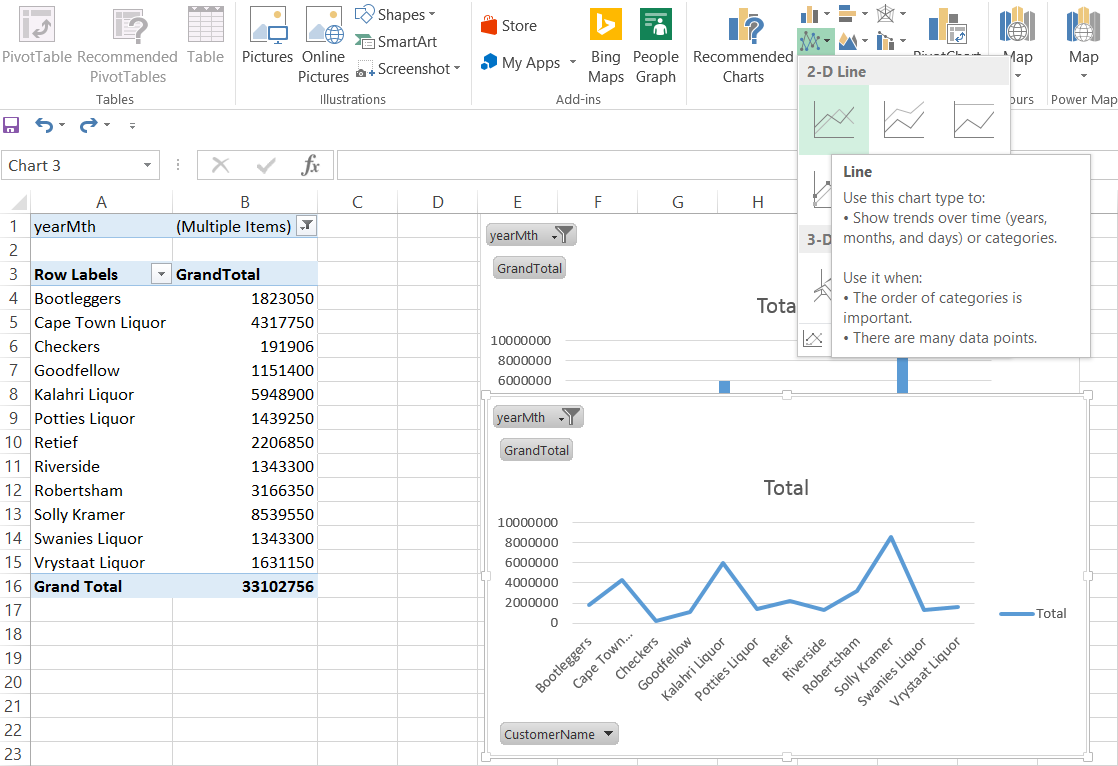Click the Store add-ins button
The image size is (1118, 766).
pos(508,26)
